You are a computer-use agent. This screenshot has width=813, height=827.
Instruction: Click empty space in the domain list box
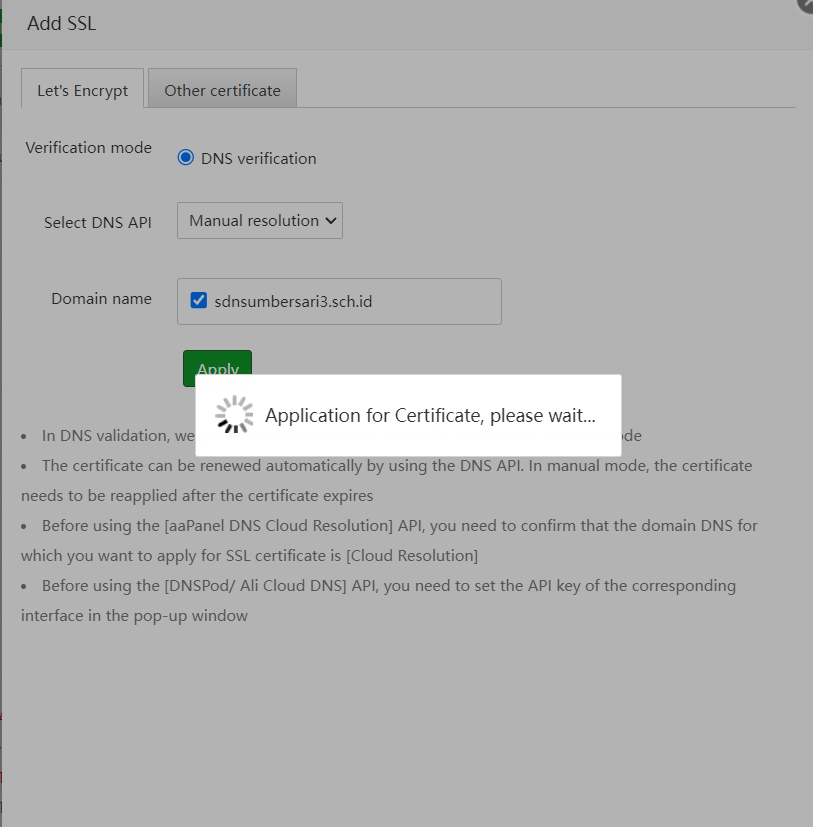(x=440, y=301)
